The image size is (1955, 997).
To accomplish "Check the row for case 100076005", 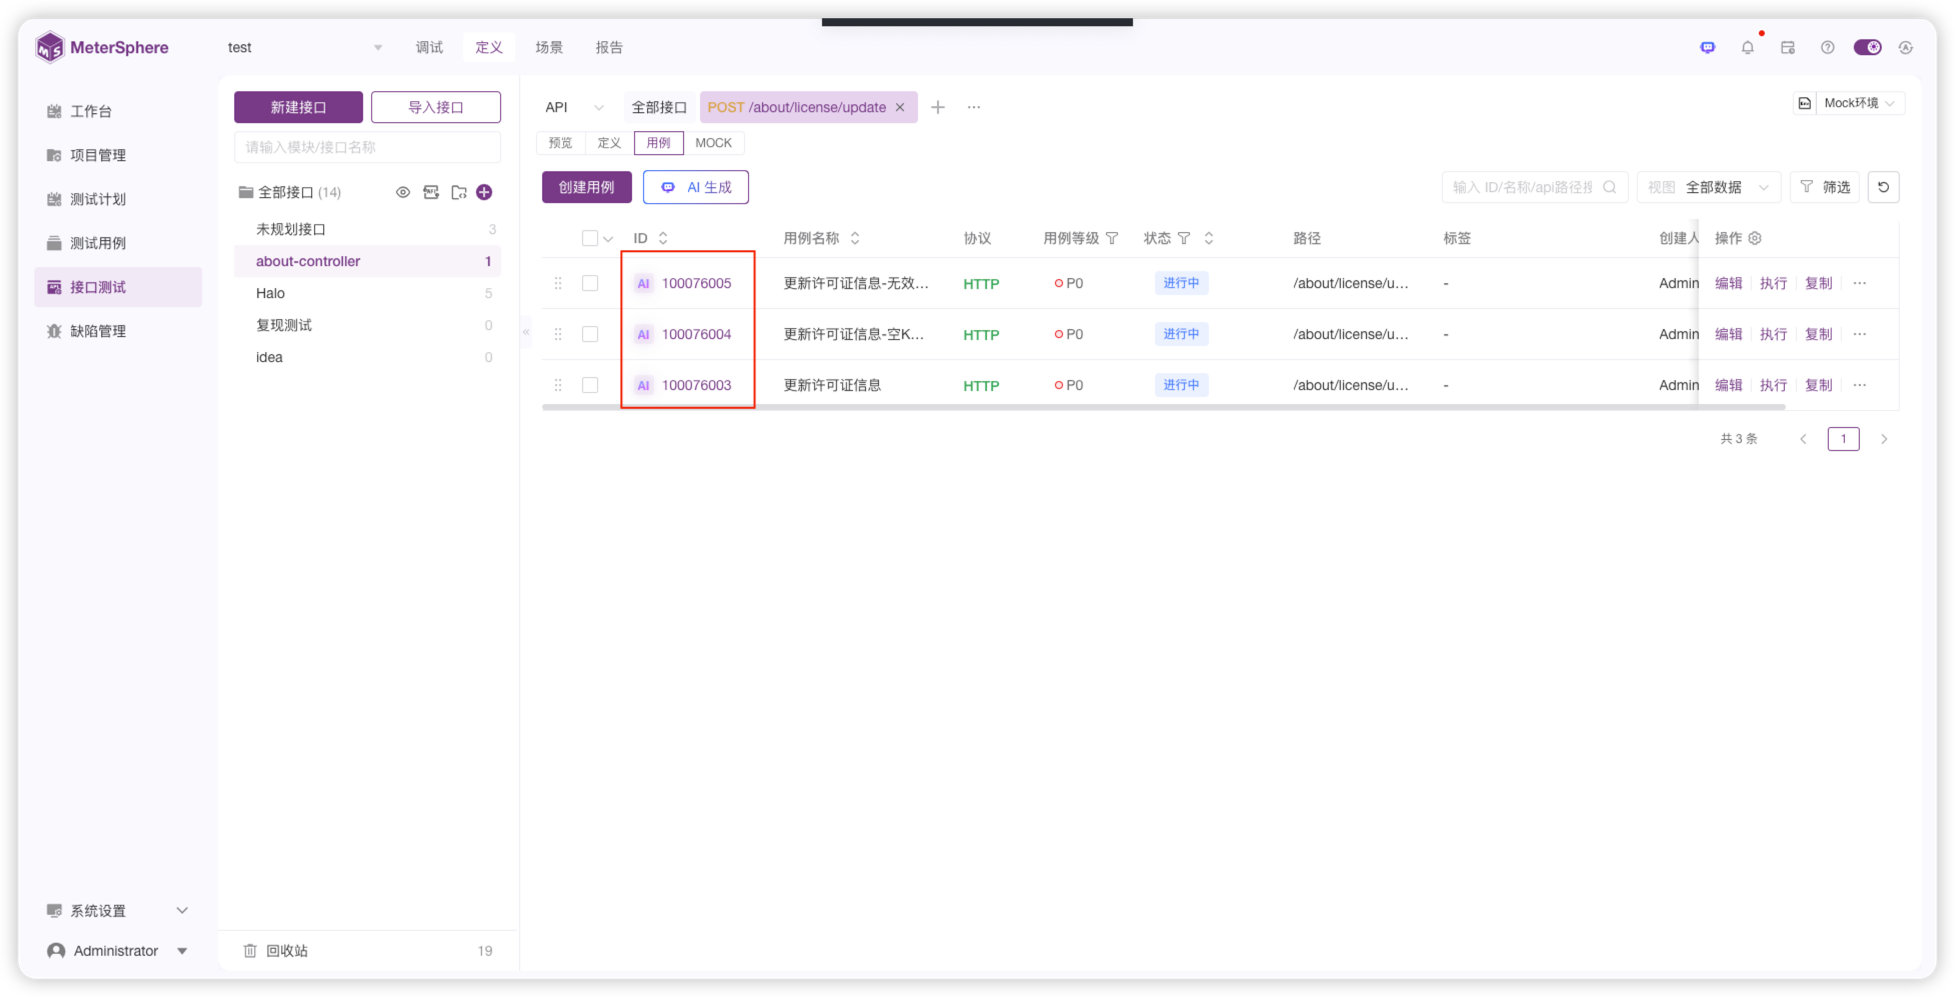I will coord(590,283).
